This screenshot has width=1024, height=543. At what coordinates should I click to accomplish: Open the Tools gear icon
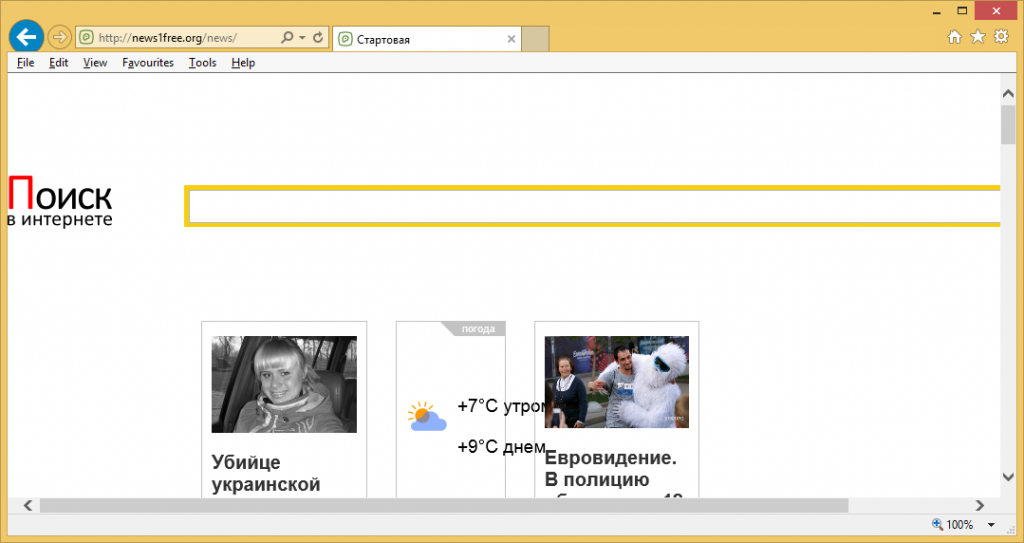coord(1000,37)
